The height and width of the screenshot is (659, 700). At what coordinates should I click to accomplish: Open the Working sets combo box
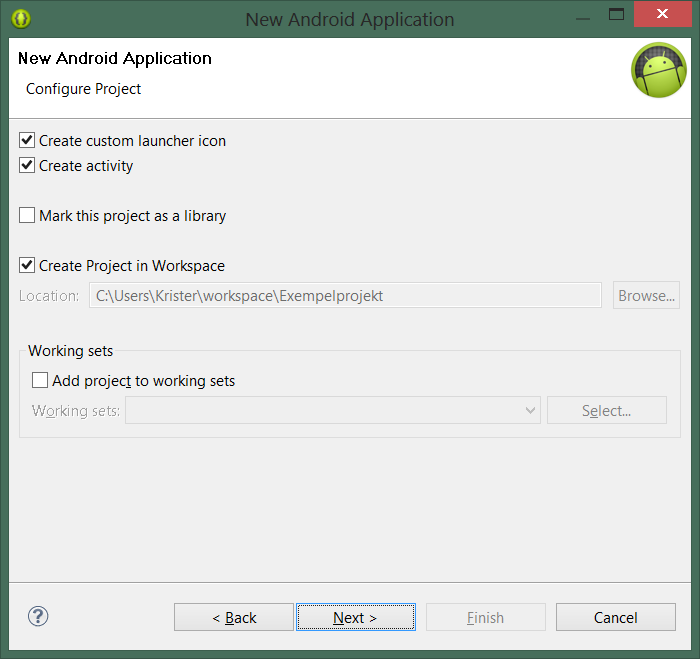(x=333, y=410)
